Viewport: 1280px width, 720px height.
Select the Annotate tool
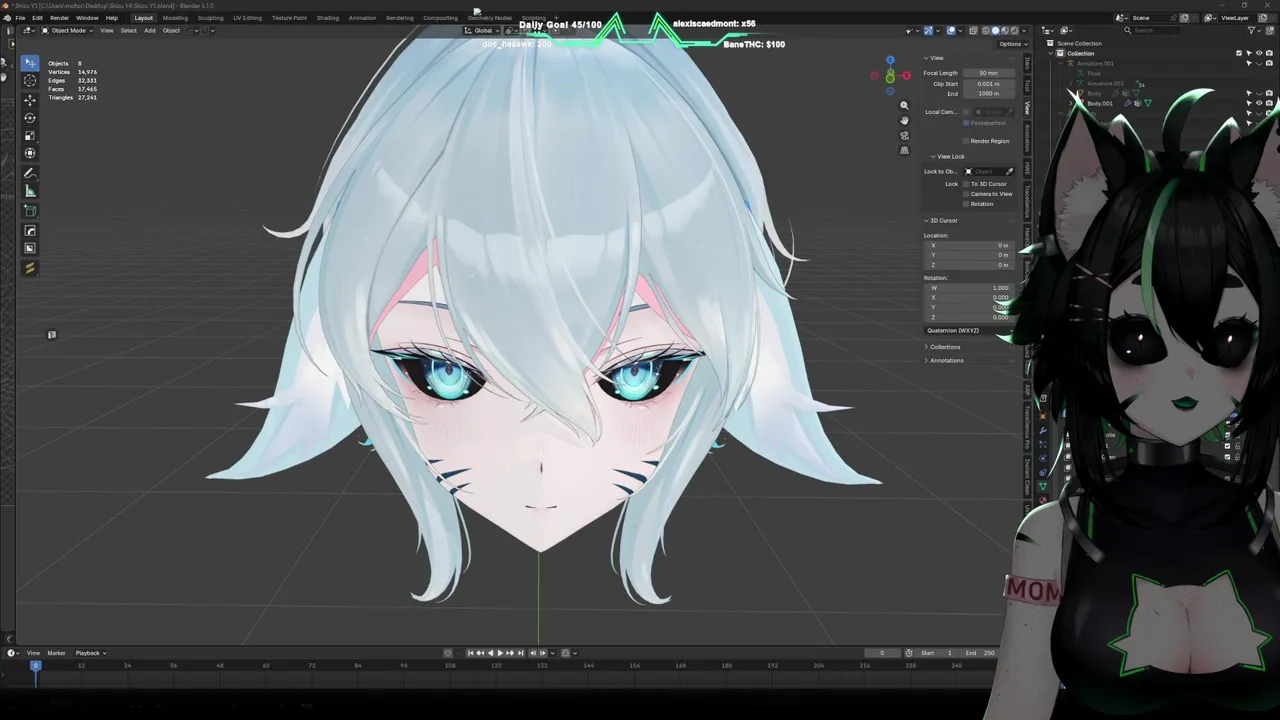click(x=30, y=173)
